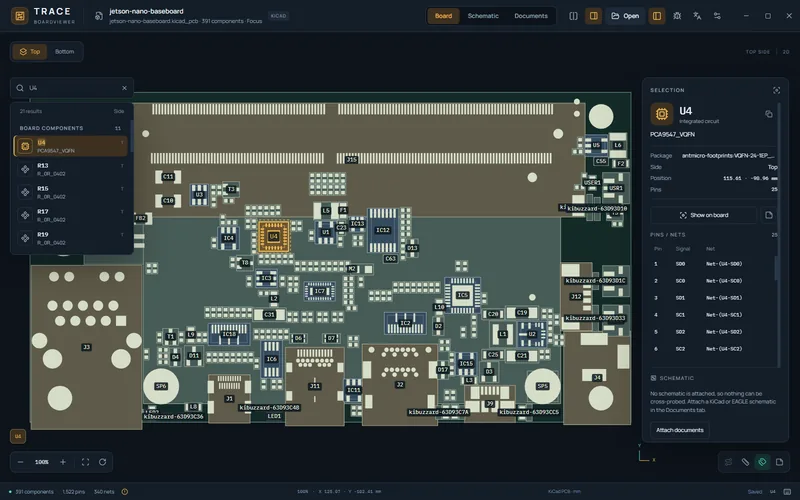Click the page document icon in bottom toolbar

[779, 462]
